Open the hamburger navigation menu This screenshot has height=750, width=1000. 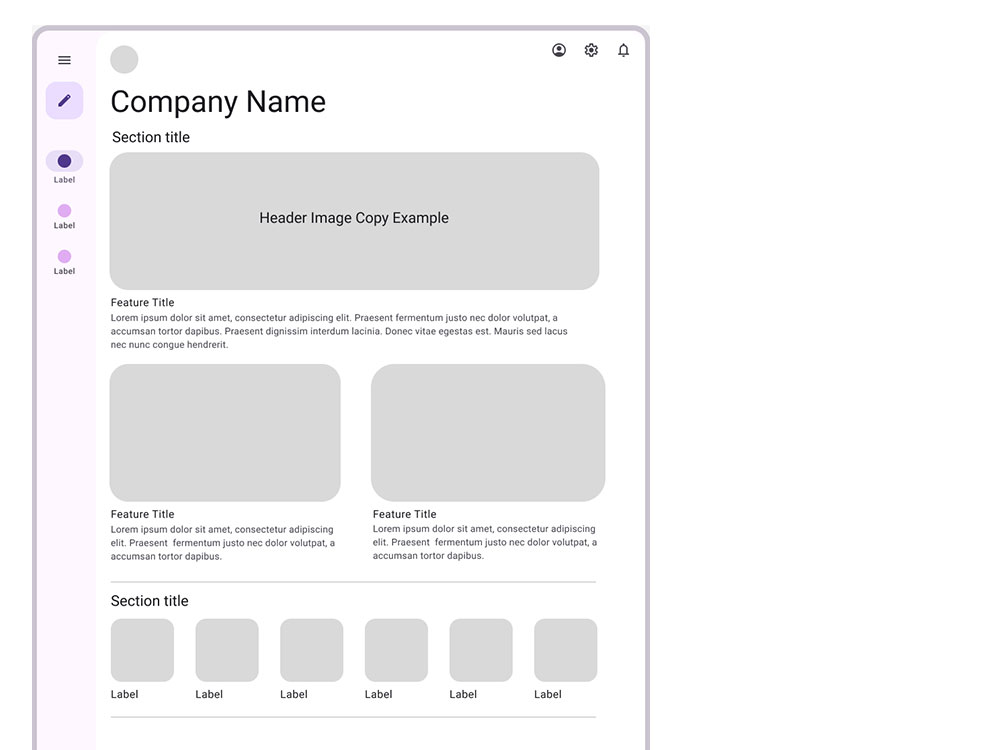coord(64,60)
